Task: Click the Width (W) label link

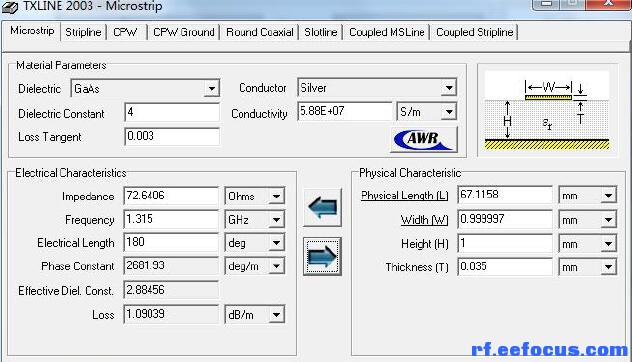Action: (x=424, y=220)
